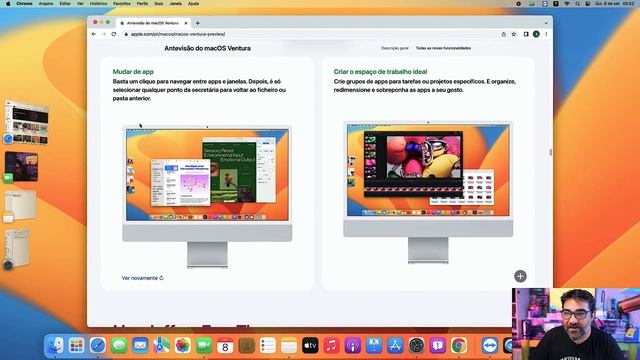Screen dimensions: 640x360
Task: Expand the Criar o espaço de trabalho card
Action: point(520,276)
